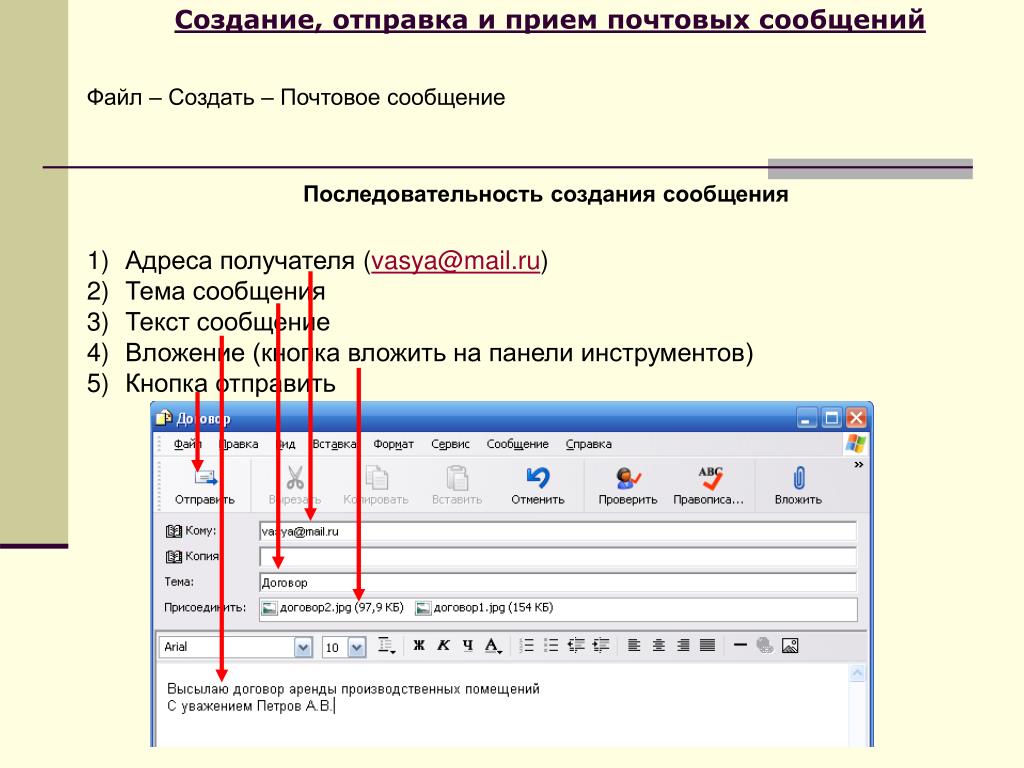1024x768 pixels.
Task: Click the Проверить check names icon
Action: click(x=628, y=478)
